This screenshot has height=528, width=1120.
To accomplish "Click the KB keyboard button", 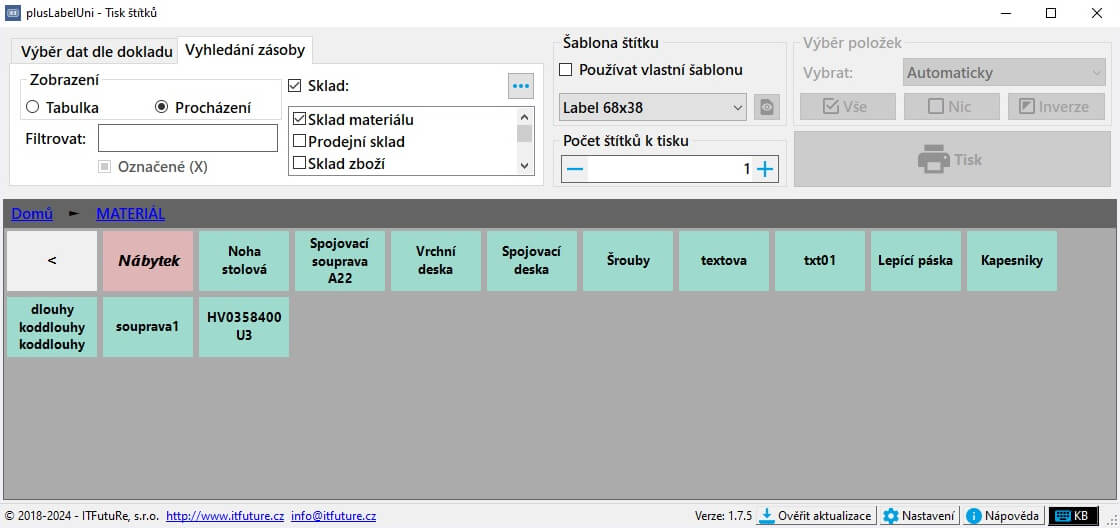I will 1072,516.
